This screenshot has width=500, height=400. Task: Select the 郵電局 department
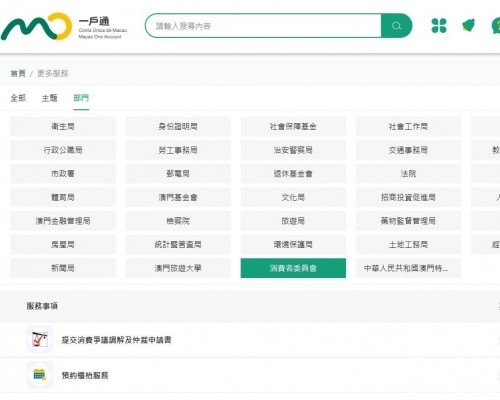[178, 174]
